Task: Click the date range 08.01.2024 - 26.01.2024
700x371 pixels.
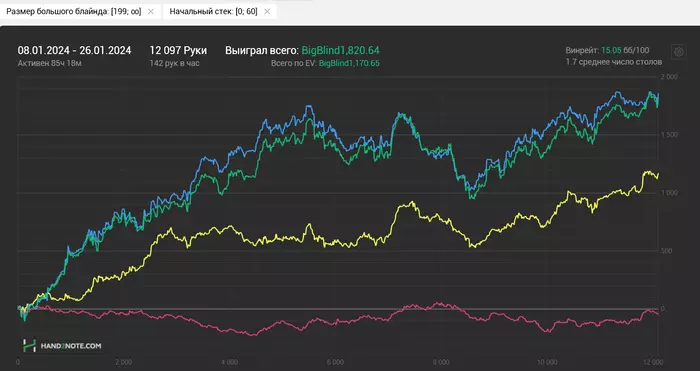Action: tap(75, 50)
